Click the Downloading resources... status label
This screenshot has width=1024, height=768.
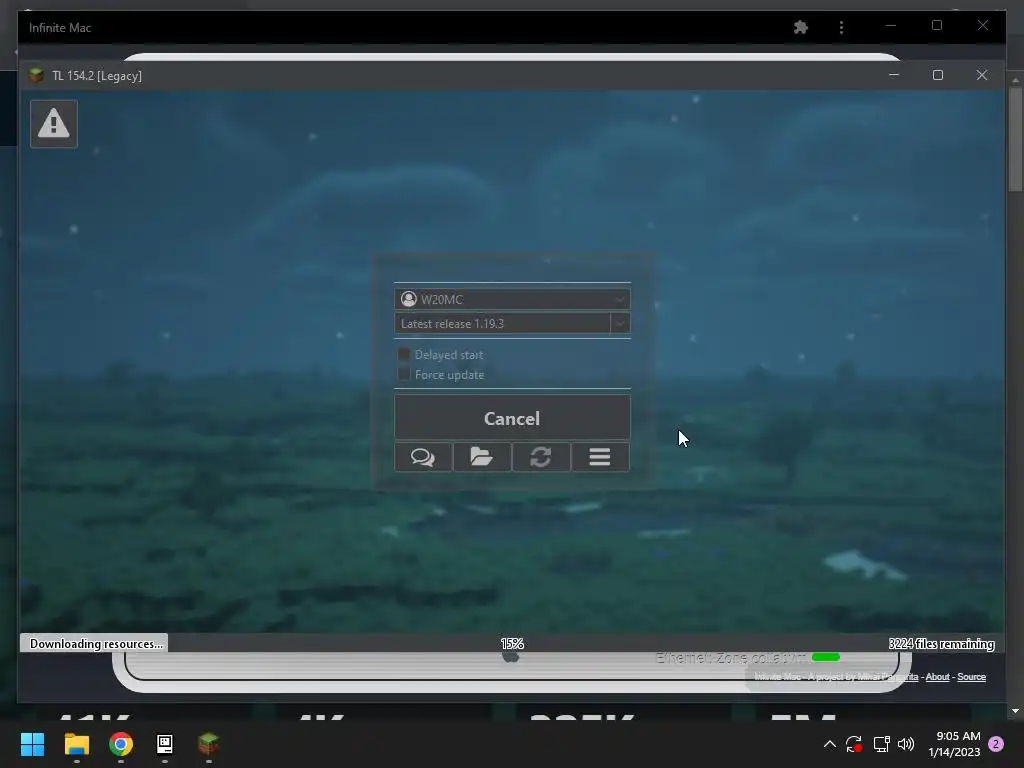coord(96,643)
